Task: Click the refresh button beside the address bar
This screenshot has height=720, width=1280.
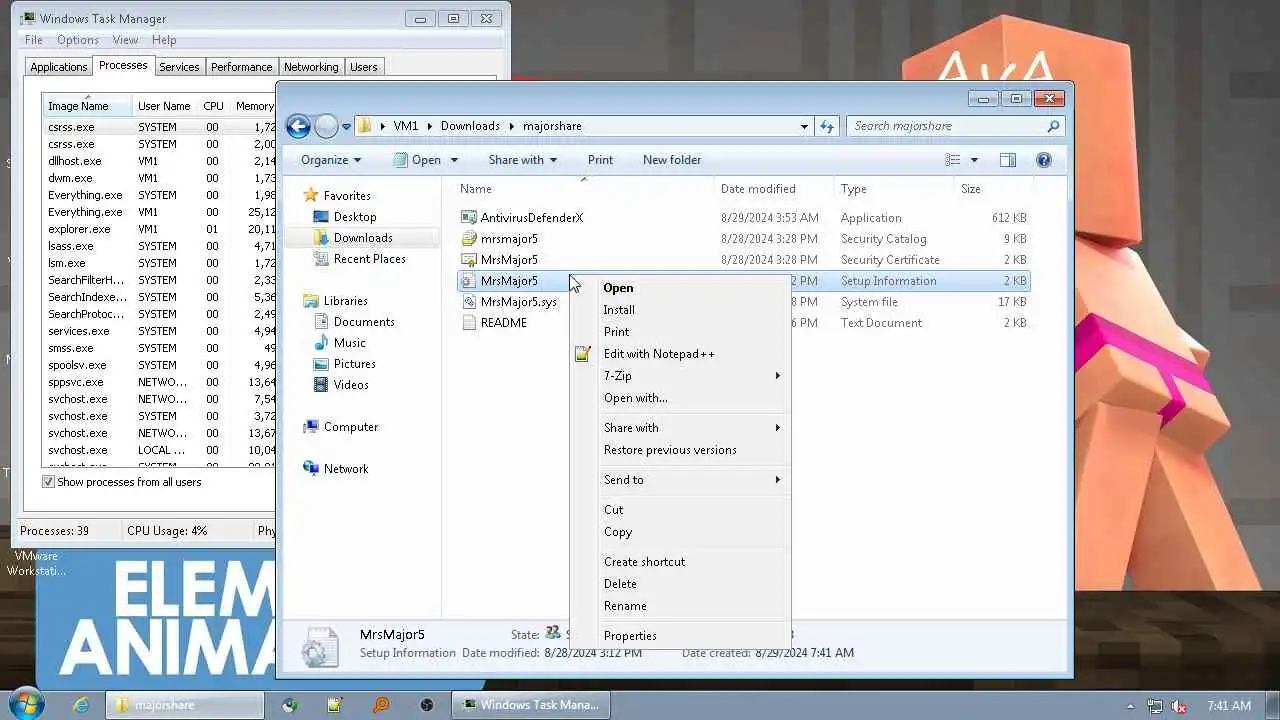Action: (x=827, y=126)
